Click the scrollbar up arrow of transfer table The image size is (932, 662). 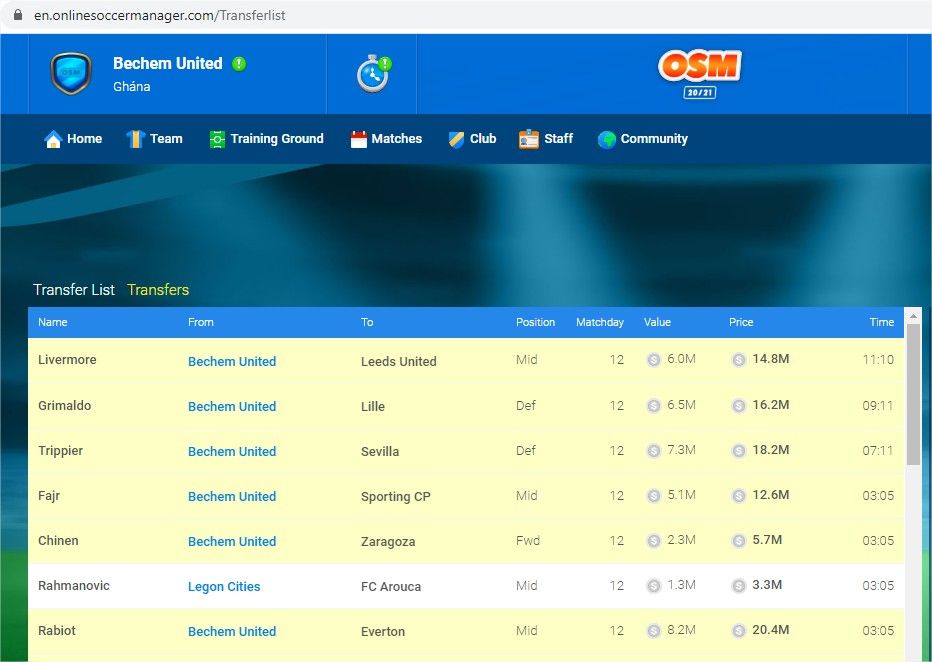(914, 317)
